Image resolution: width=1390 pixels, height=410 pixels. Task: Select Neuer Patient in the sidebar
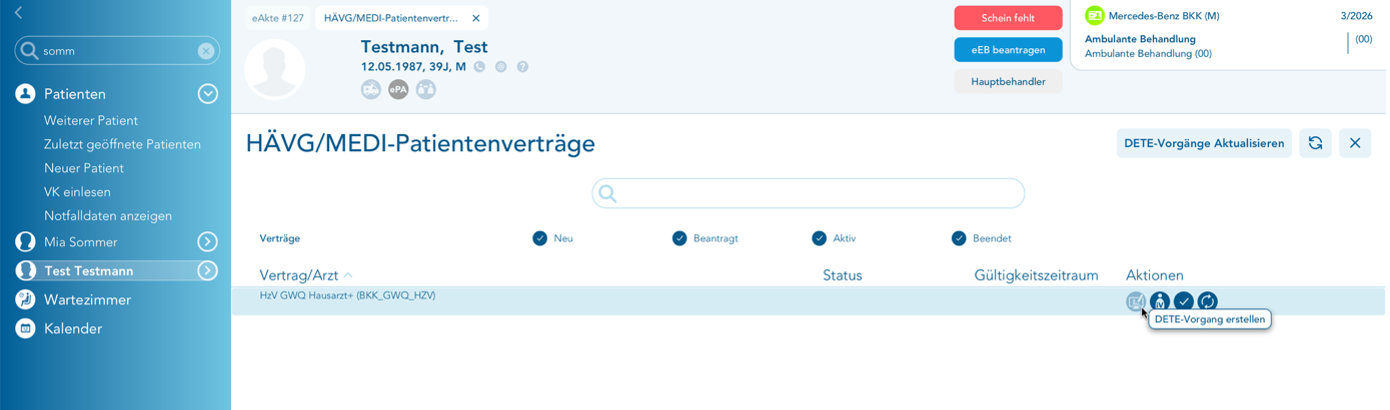point(84,168)
